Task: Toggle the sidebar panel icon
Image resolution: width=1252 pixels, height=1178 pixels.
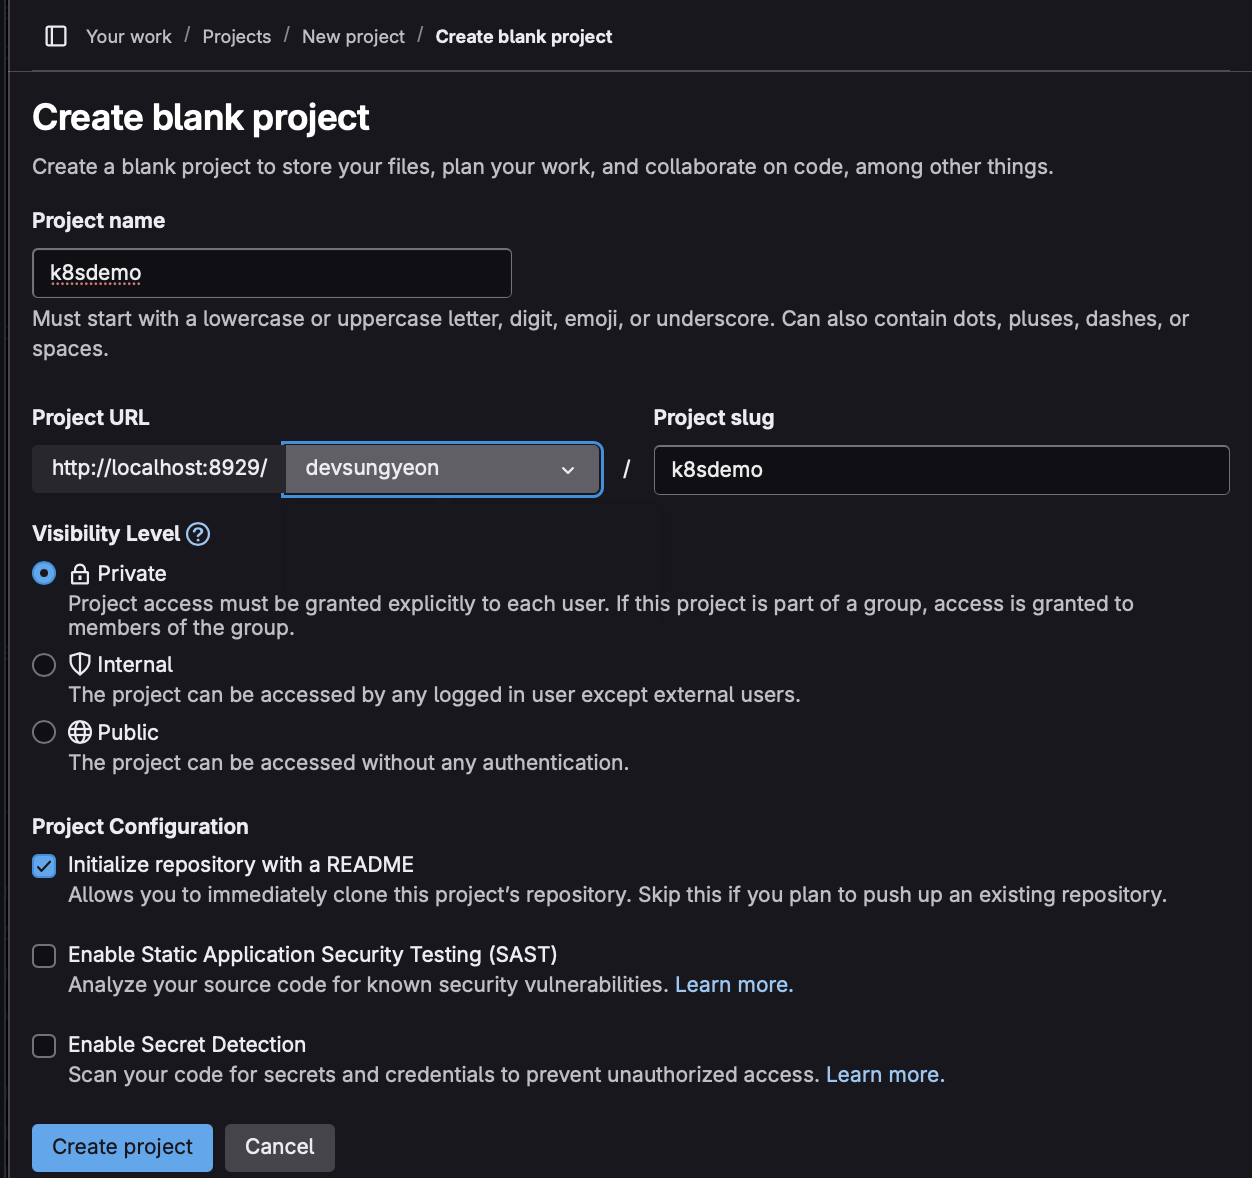Action: pyautogui.click(x=56, y=37)
